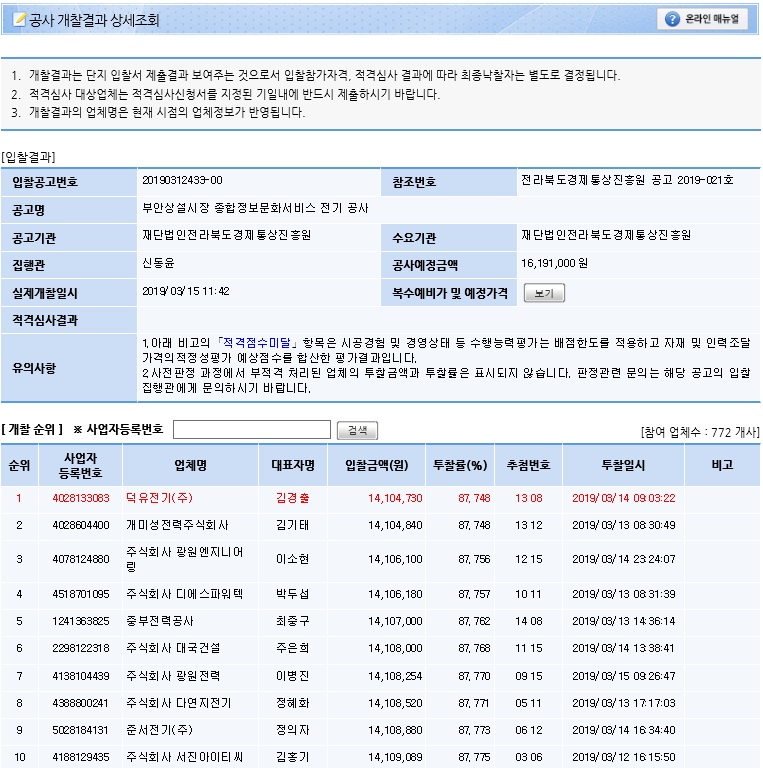Click registration number 4028133083

[x=81, y=497]
